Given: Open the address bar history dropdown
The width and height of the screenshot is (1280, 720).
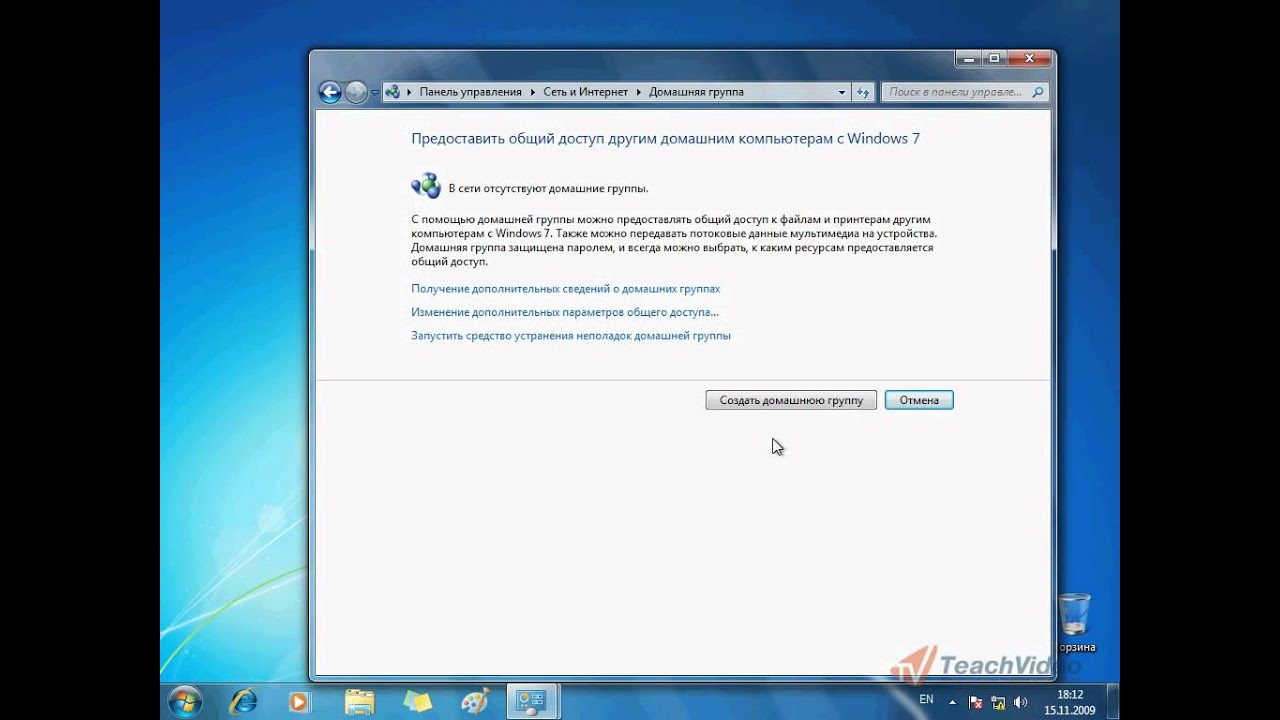Looking at the screenshot, I should (x=842, y=92).
